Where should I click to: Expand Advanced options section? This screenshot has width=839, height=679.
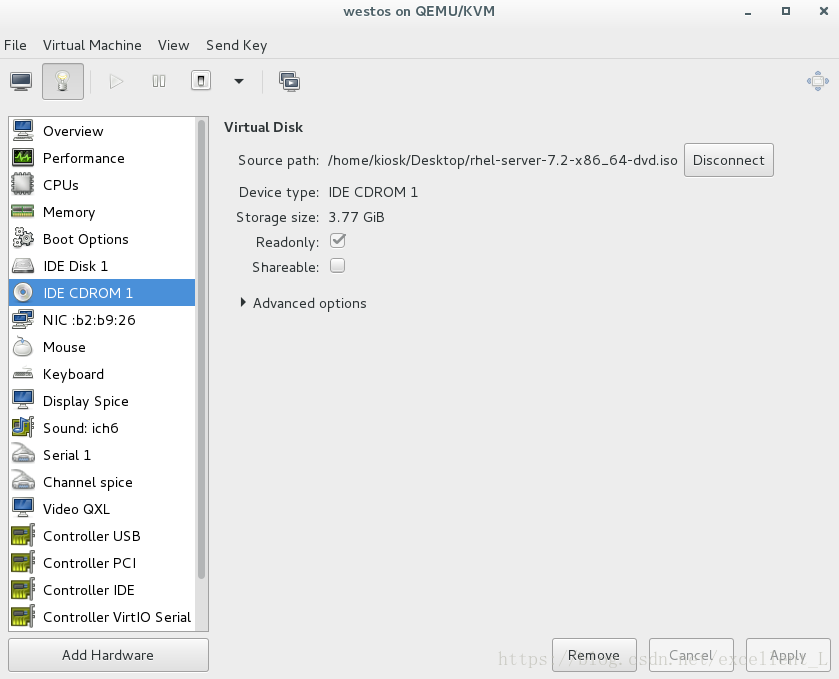click(303, 303)
